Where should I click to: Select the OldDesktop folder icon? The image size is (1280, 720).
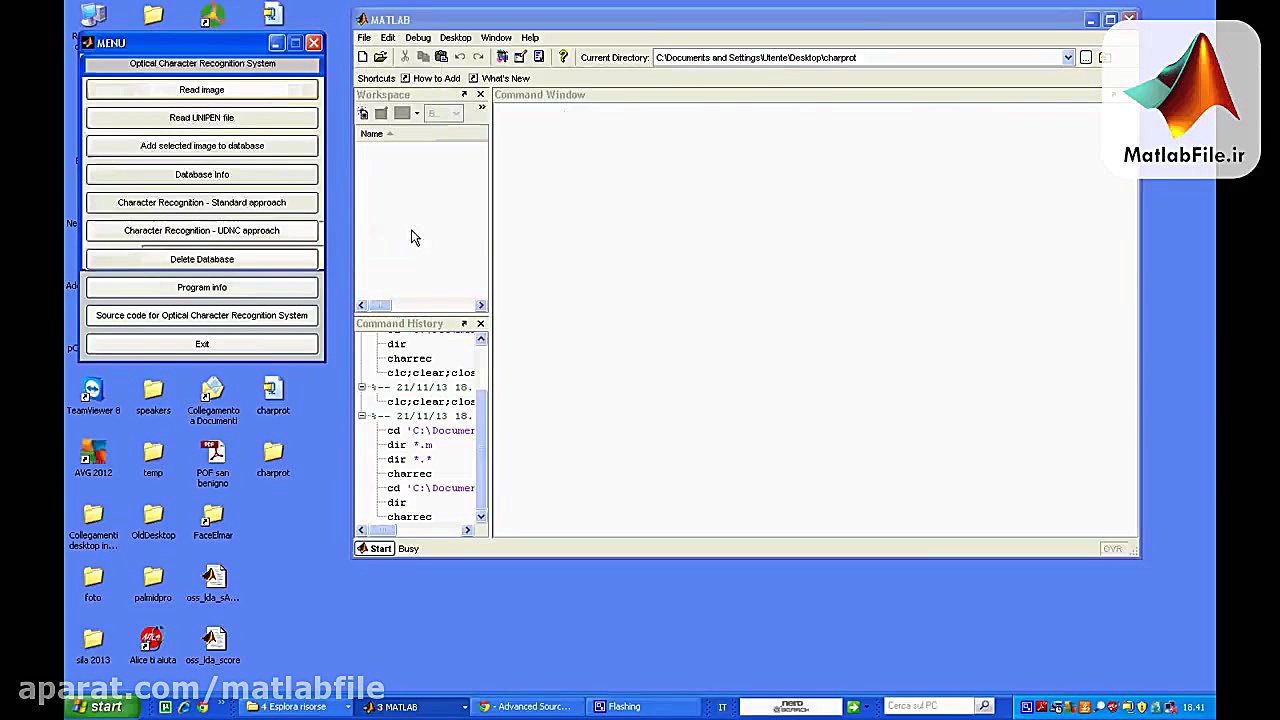click(153, 521)
